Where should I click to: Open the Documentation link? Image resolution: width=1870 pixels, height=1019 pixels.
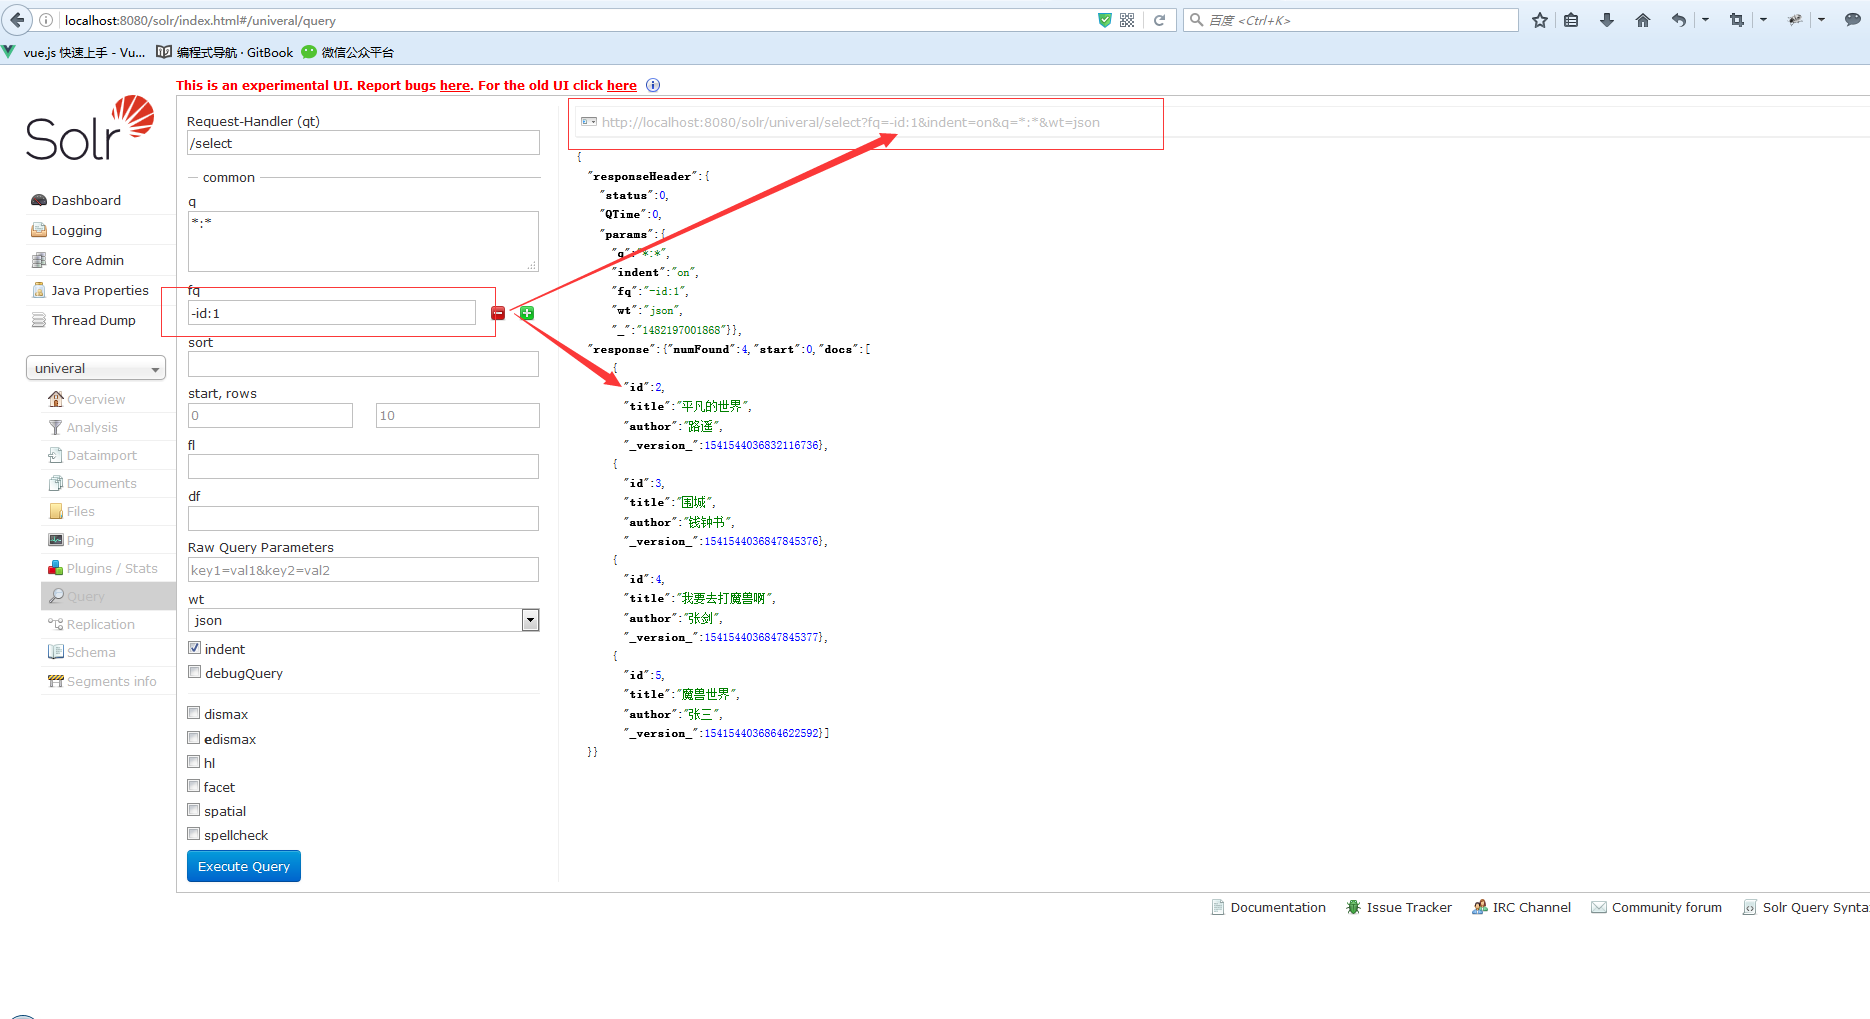pos(1268,907)
